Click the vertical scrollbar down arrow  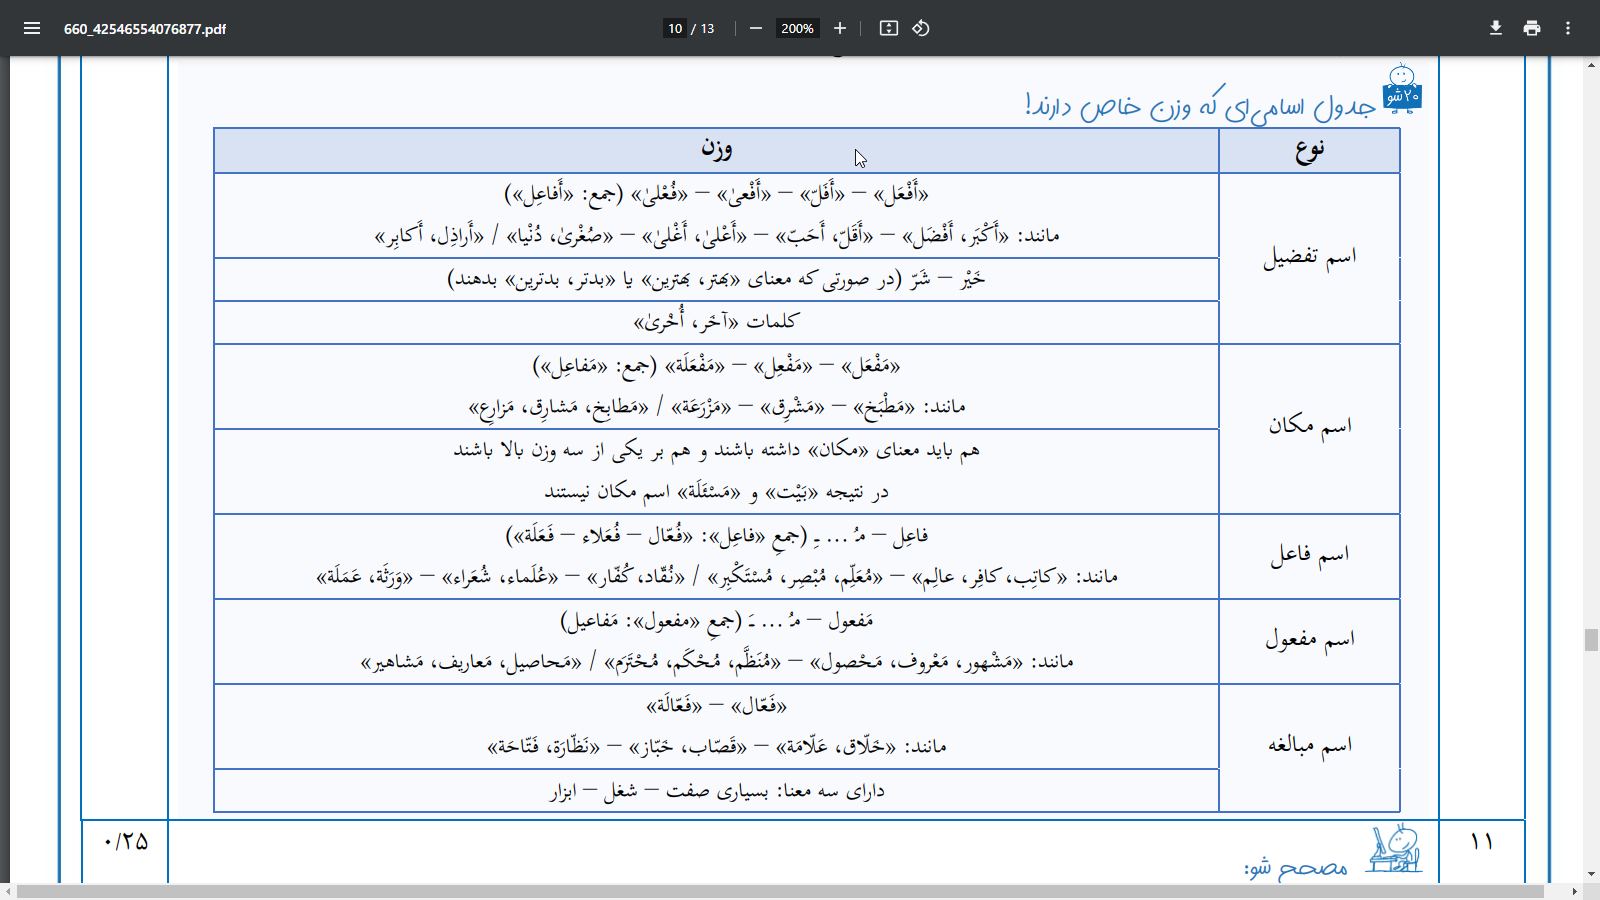coord(1591,874)
